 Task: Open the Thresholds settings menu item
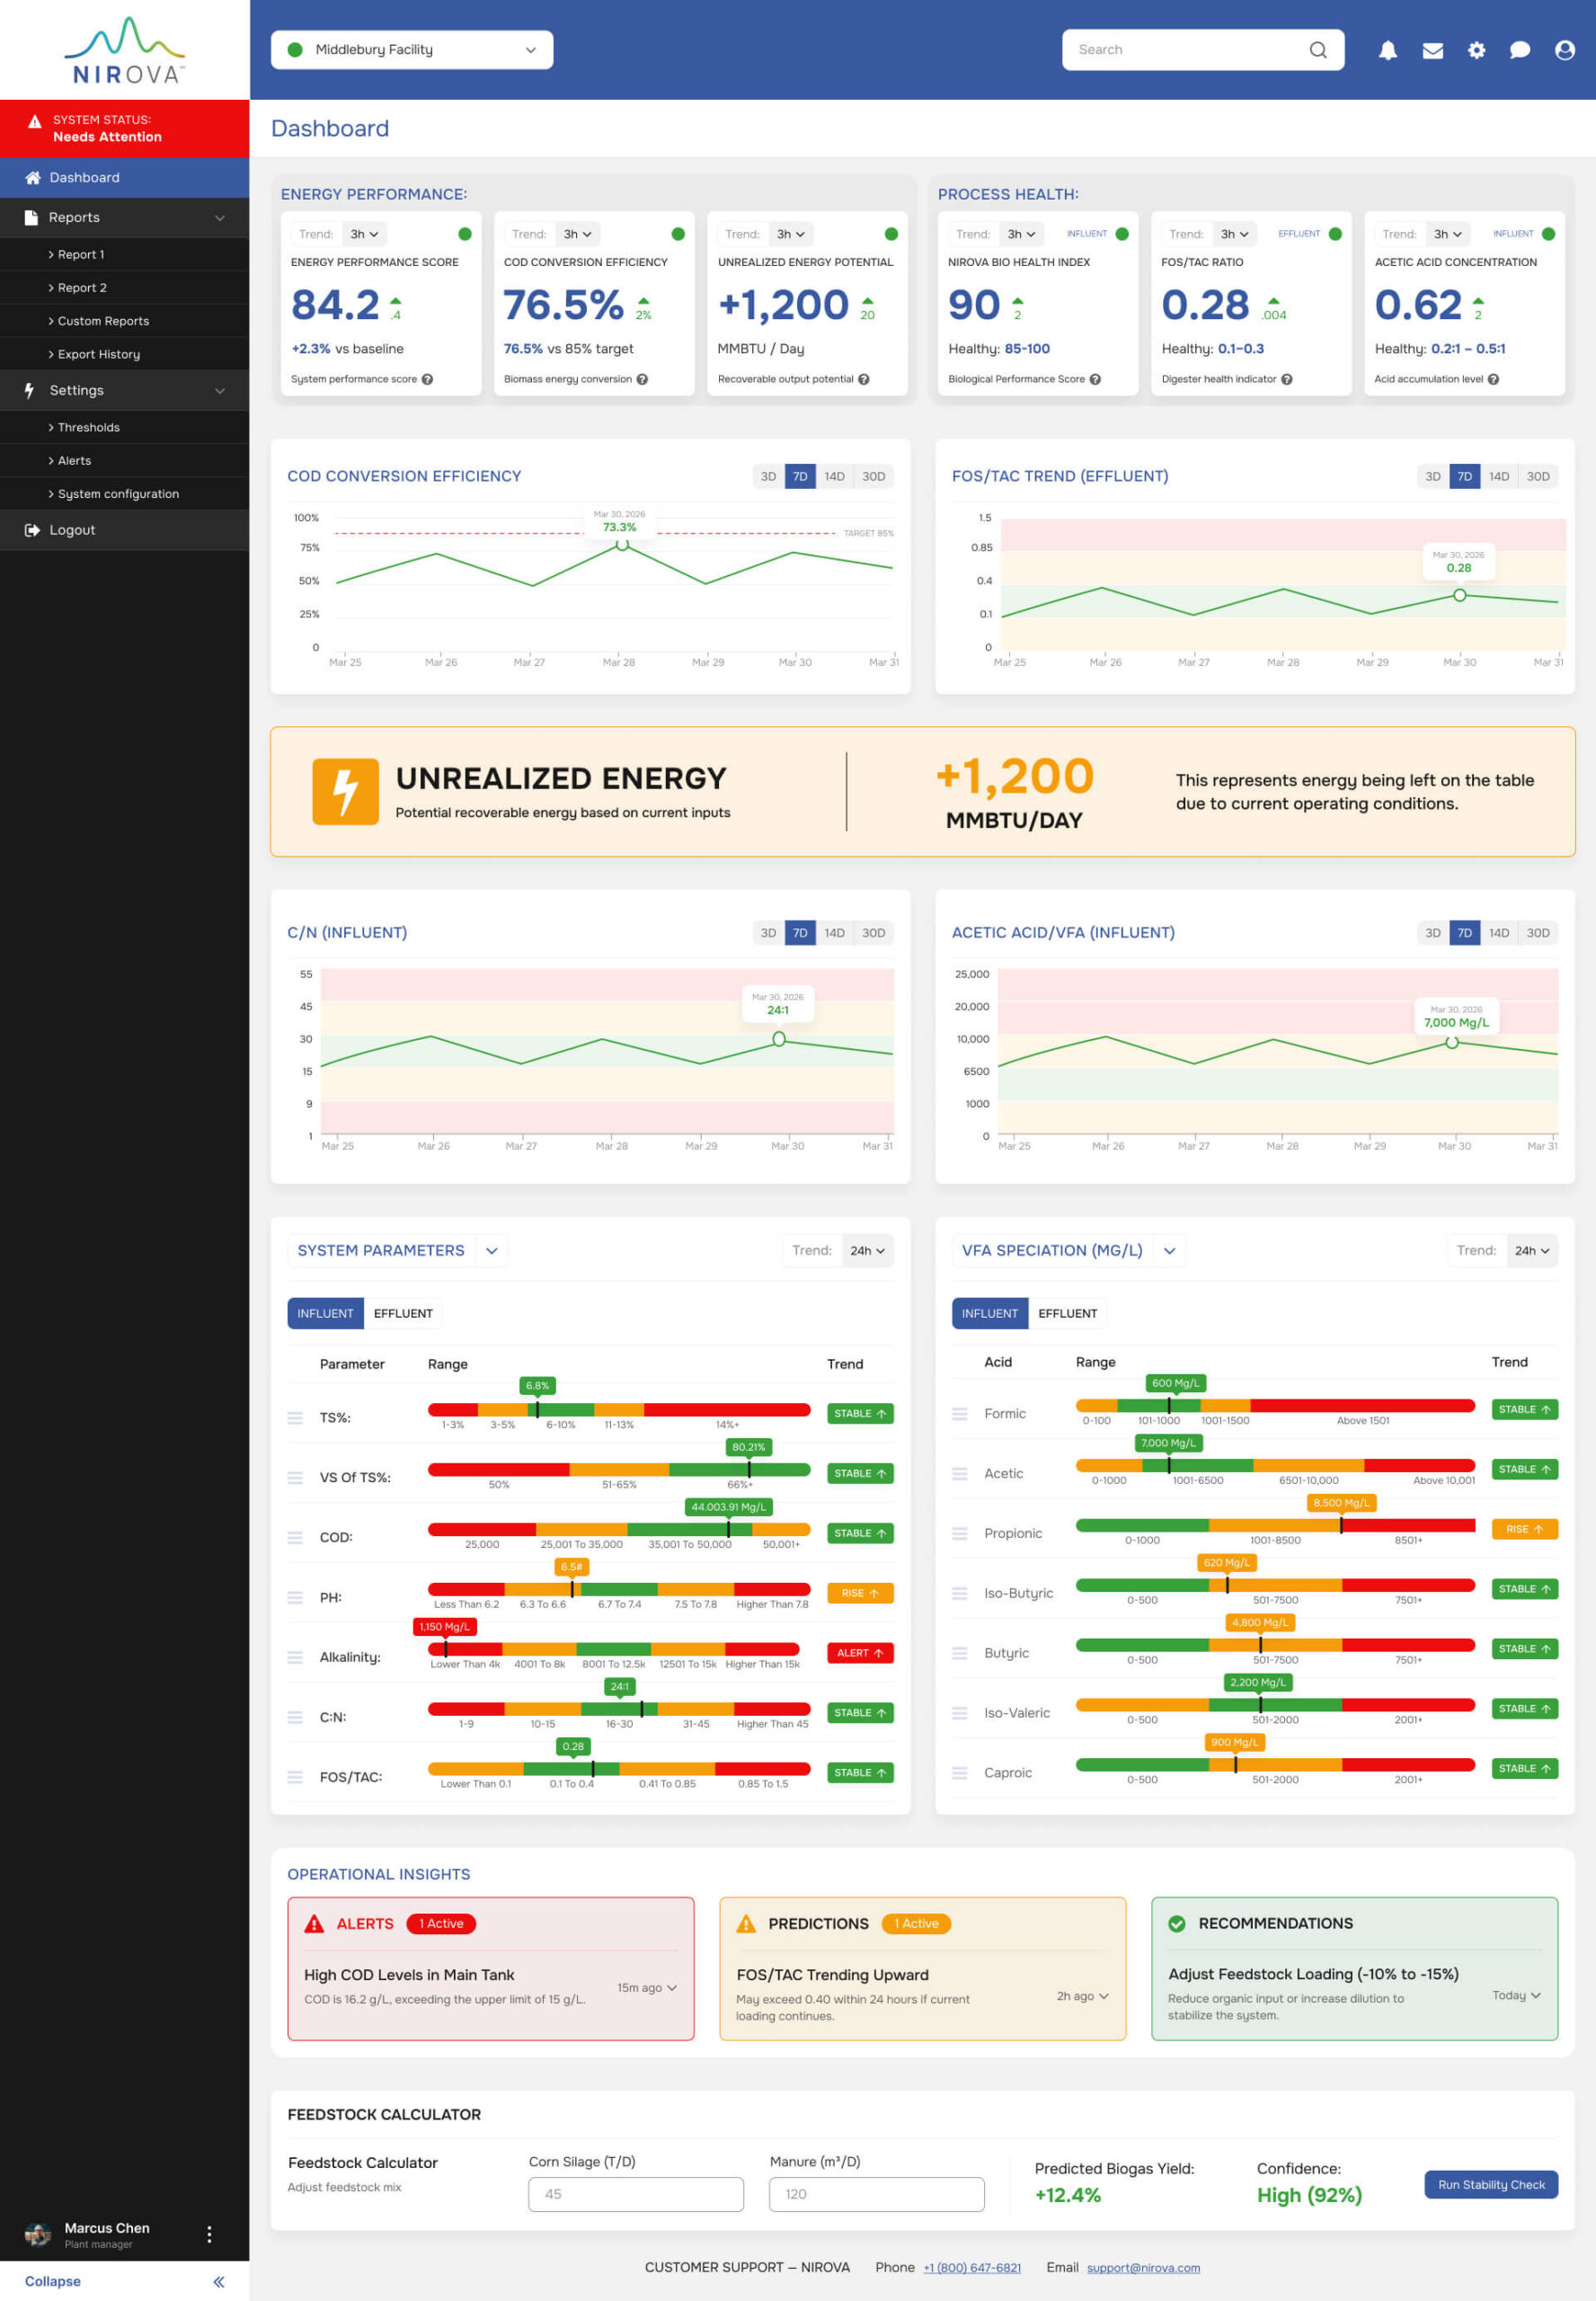(88, 427)
